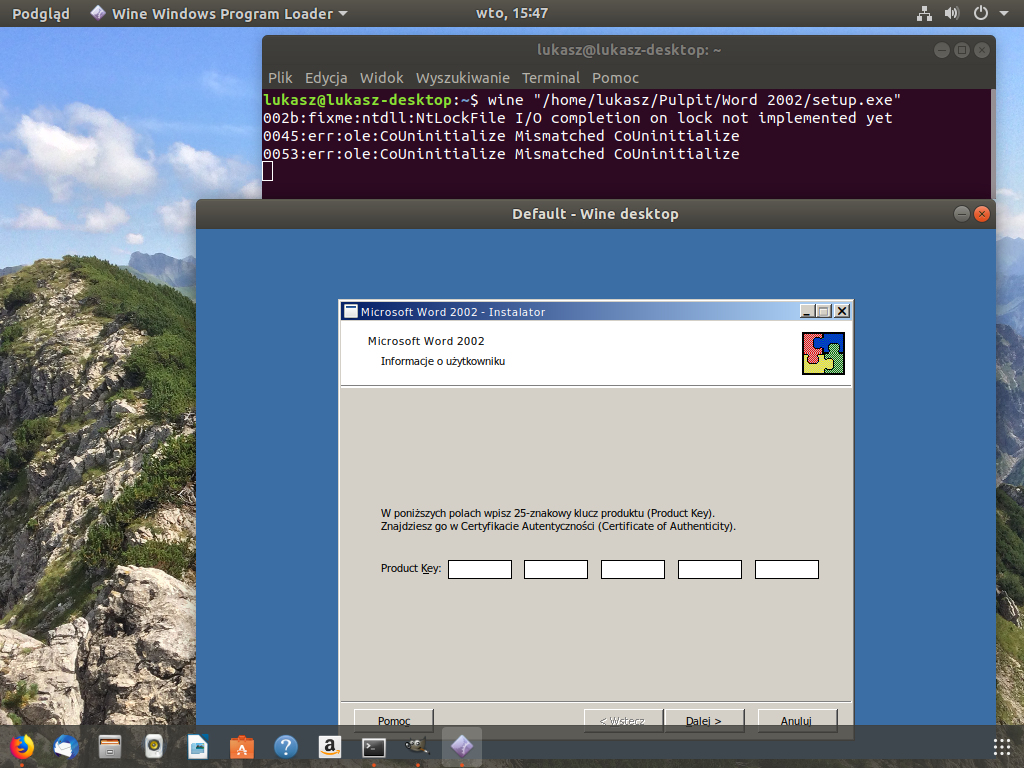Viewport: 1024px width, 768px height.
Task: Click the Wstecz button in the installer
Action: [x=623, y=721]
